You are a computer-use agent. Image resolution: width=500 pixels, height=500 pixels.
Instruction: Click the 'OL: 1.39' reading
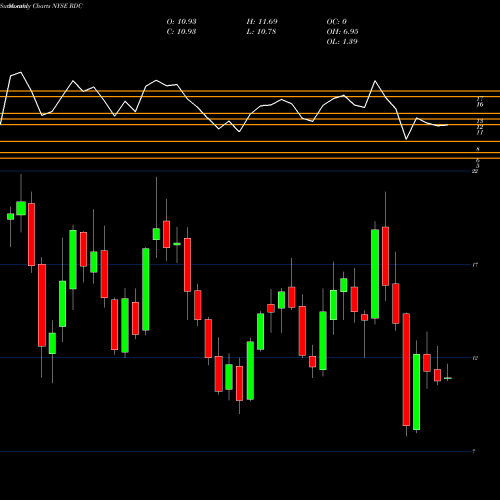pos(342,42)
